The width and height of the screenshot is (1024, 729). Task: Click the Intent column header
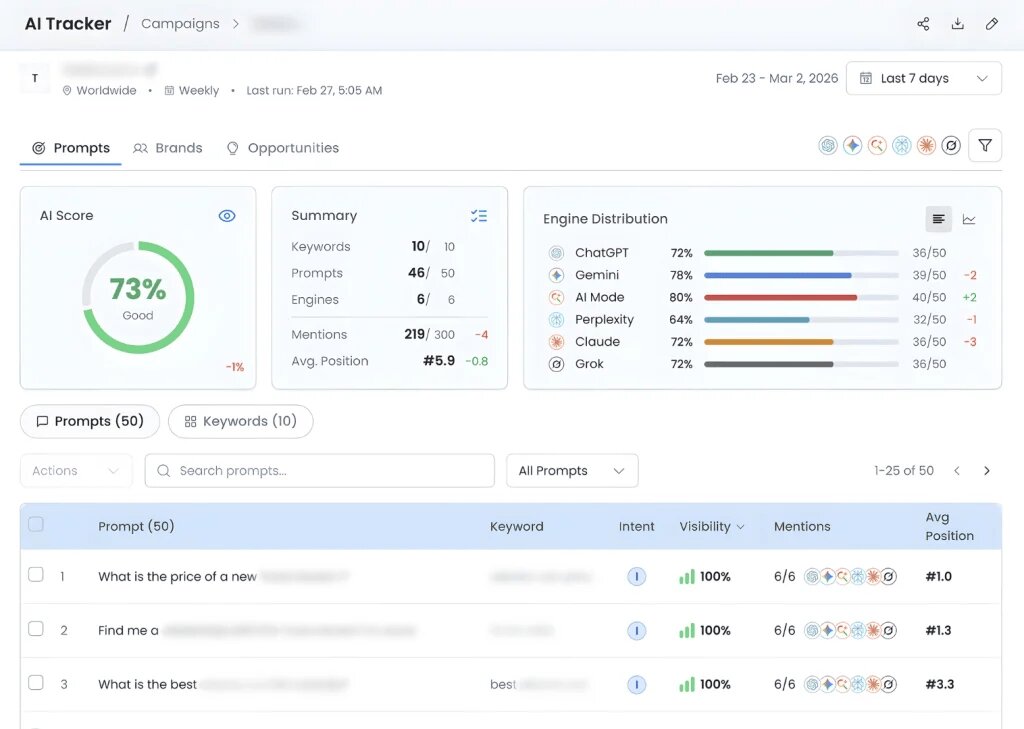pos(637,526)
